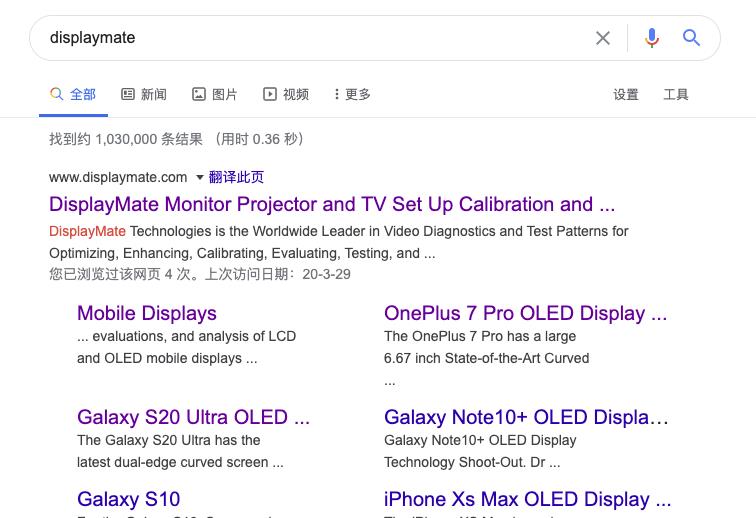Open the Galaxy S10 sitelink
Image resolution: width=756 pixels, height=518 pixels.
pyautogui.click(x=129, y=499)
